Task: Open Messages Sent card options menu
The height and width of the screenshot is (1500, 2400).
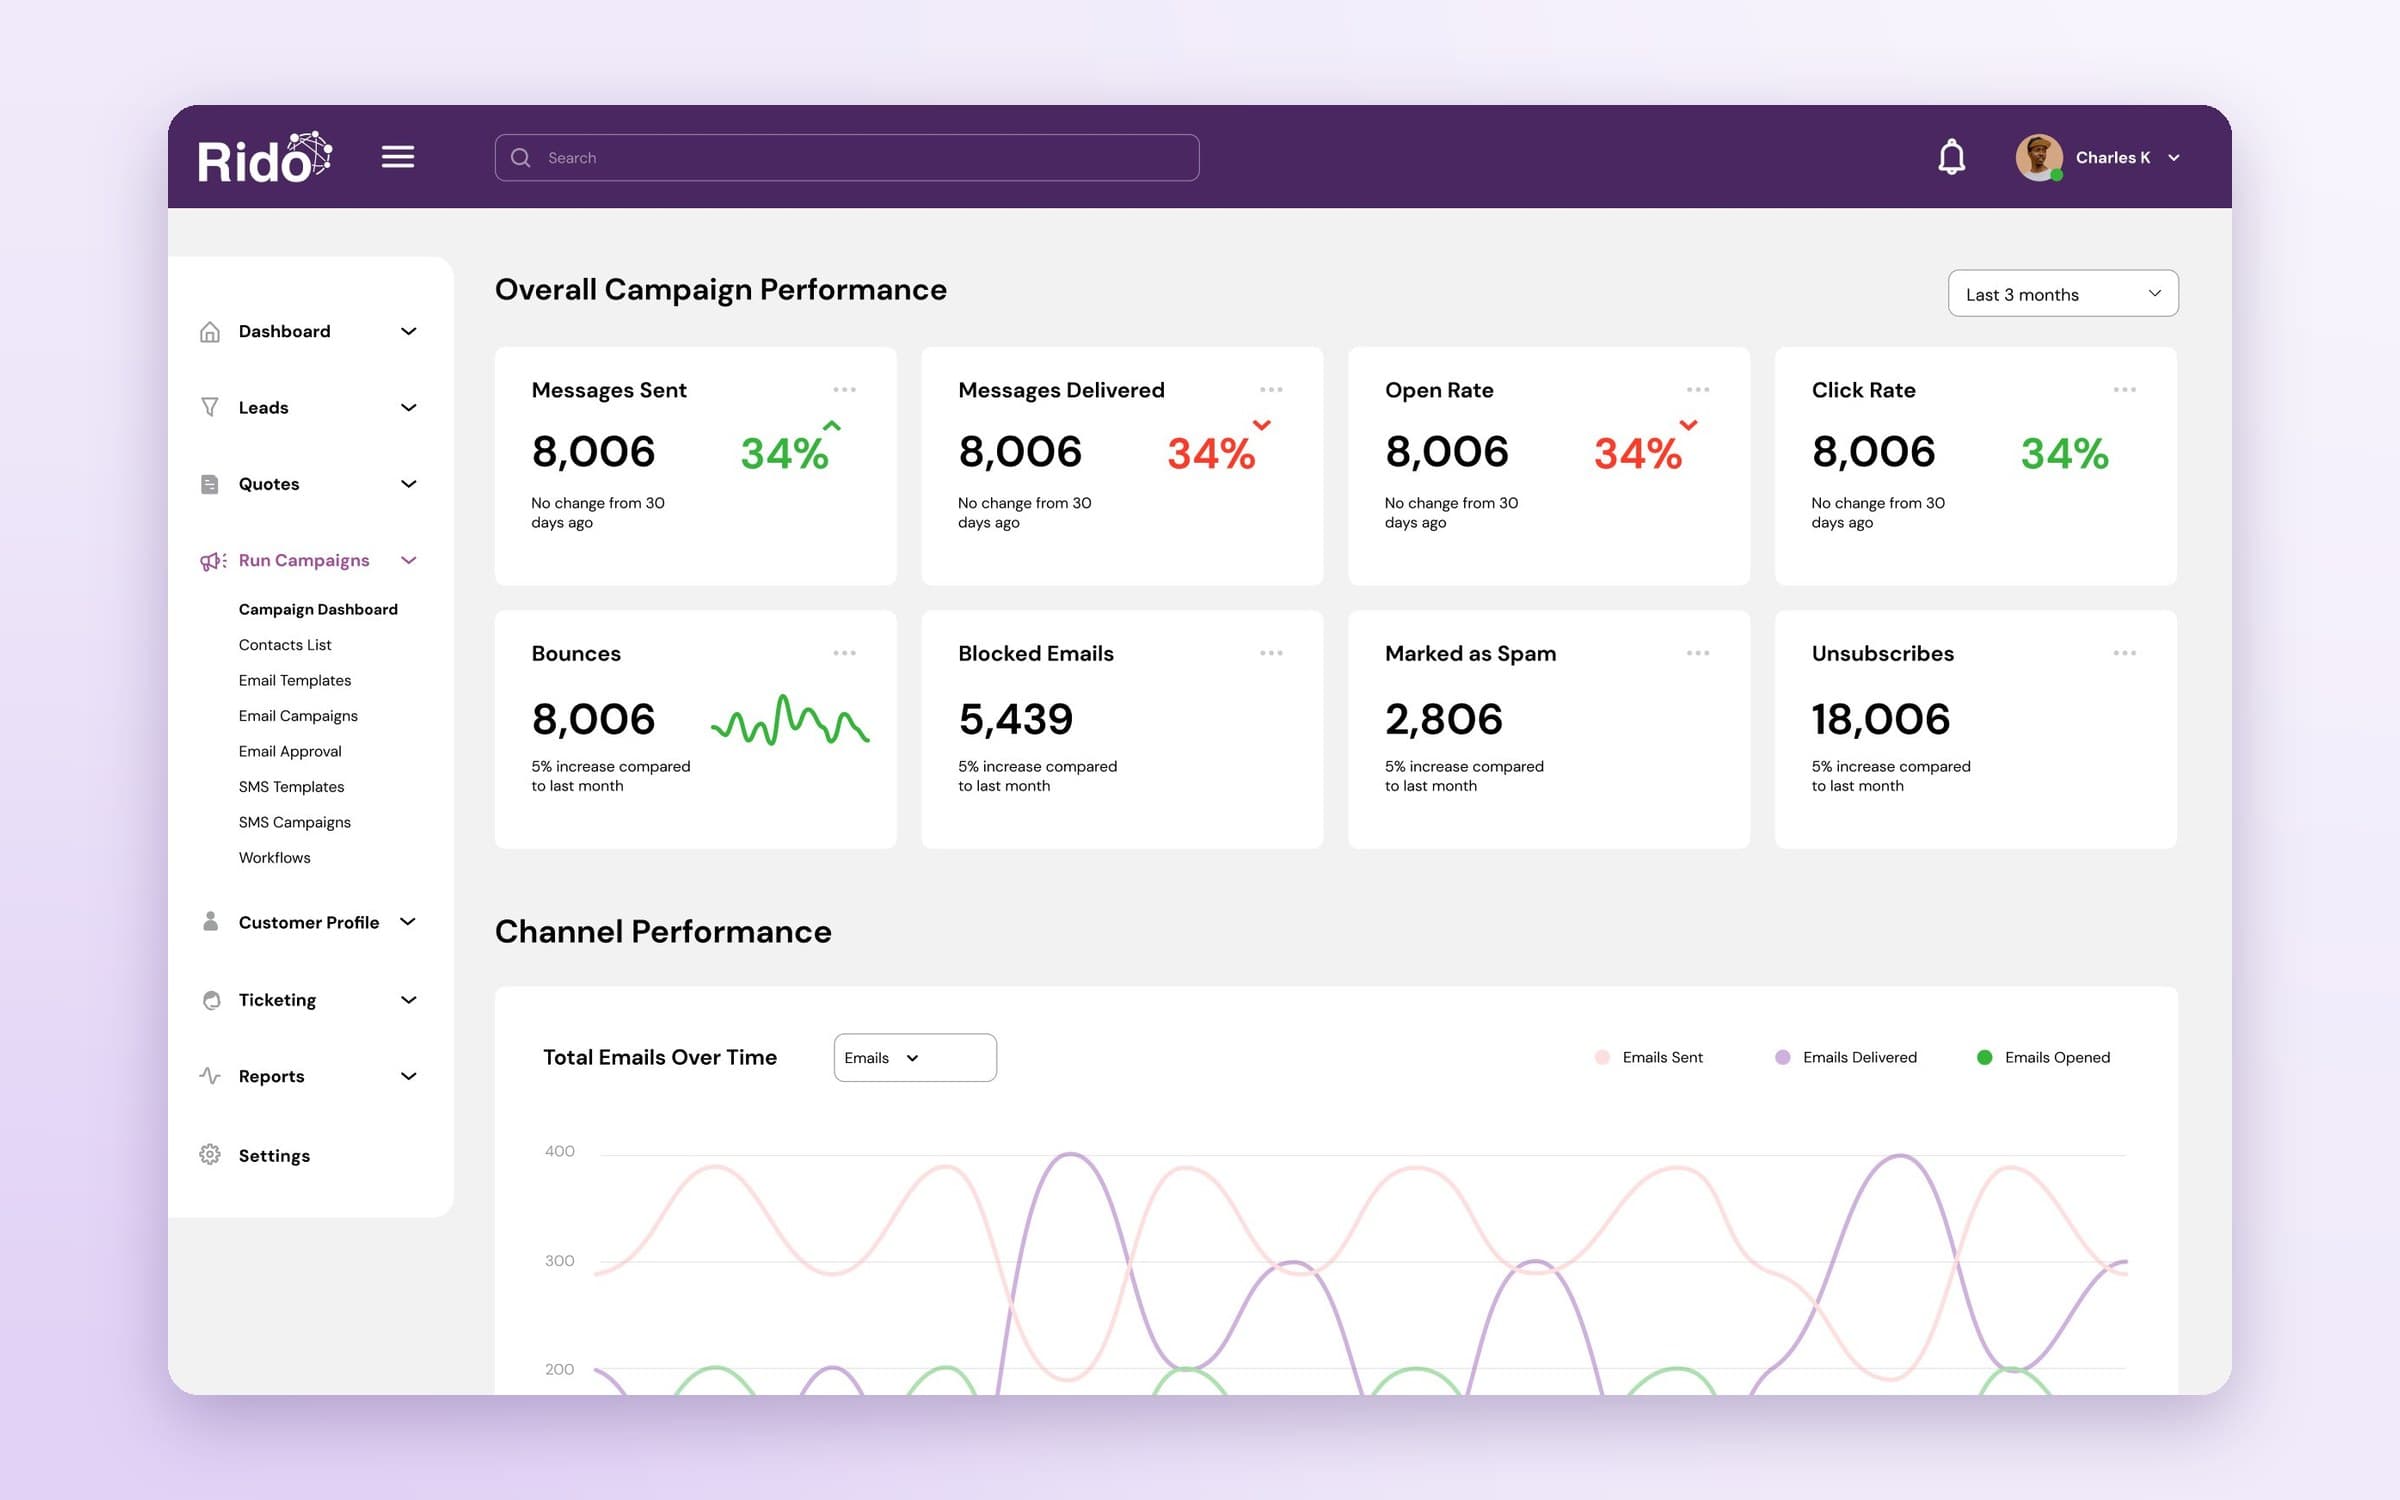Action: coord(845,390)
